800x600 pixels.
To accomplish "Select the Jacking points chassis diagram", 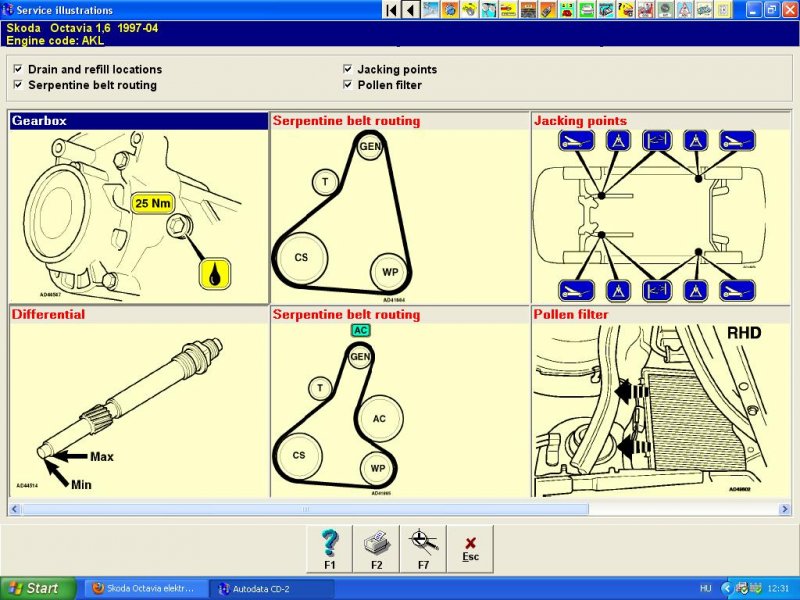I will (661, 216).
